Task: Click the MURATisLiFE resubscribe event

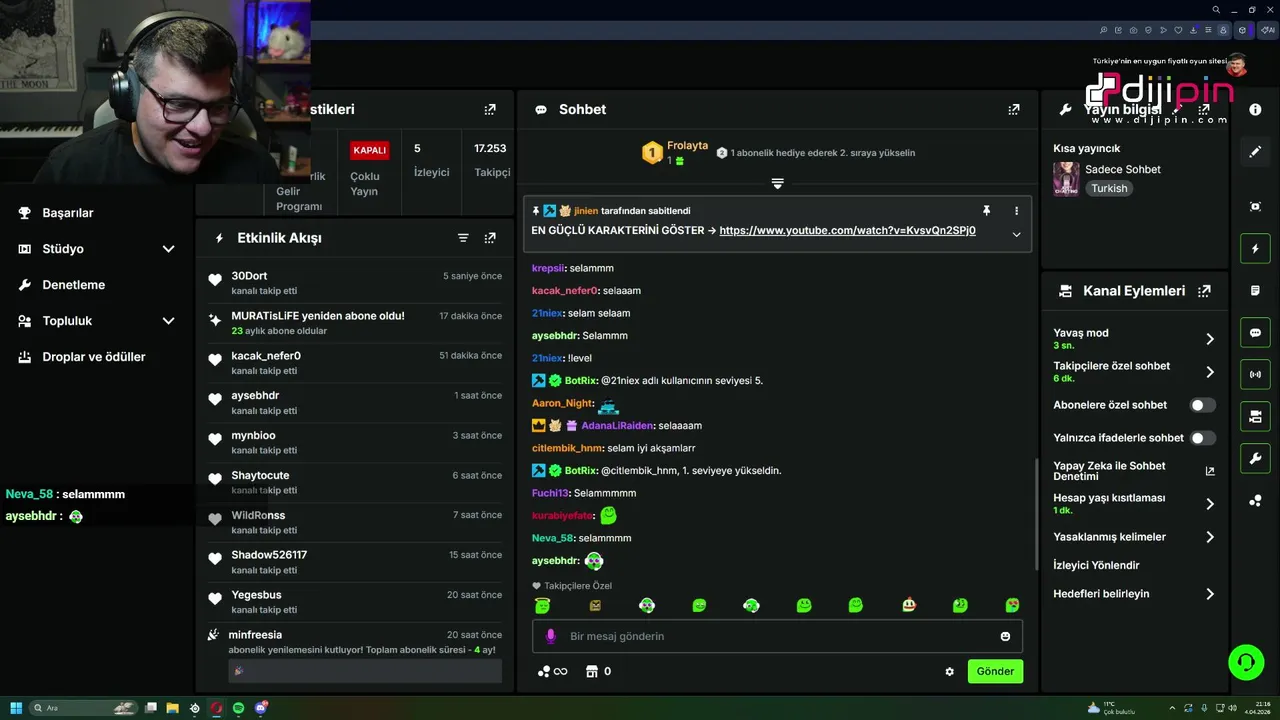Action: (355, 323)
